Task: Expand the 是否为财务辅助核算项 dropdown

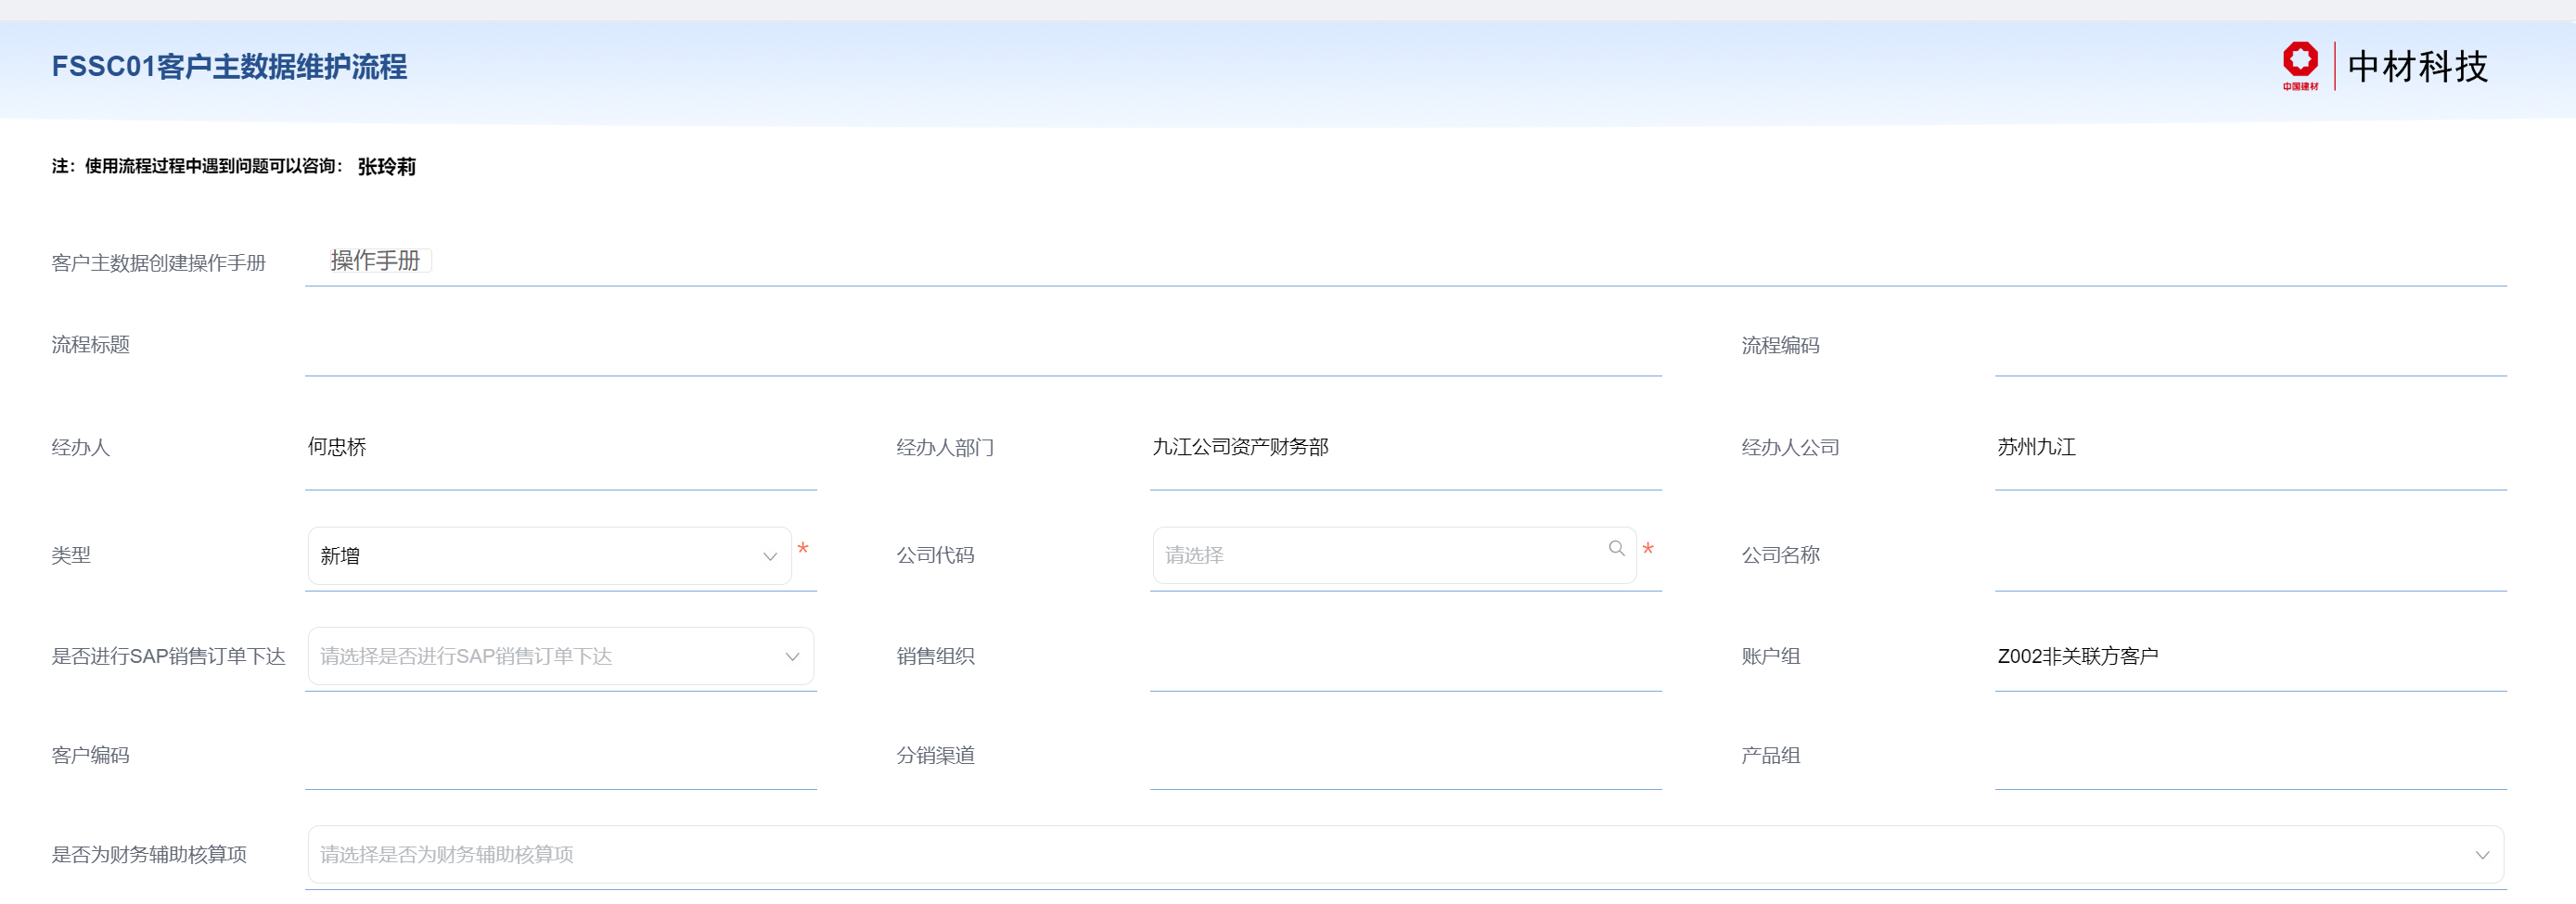Action: click(1405, 854)
